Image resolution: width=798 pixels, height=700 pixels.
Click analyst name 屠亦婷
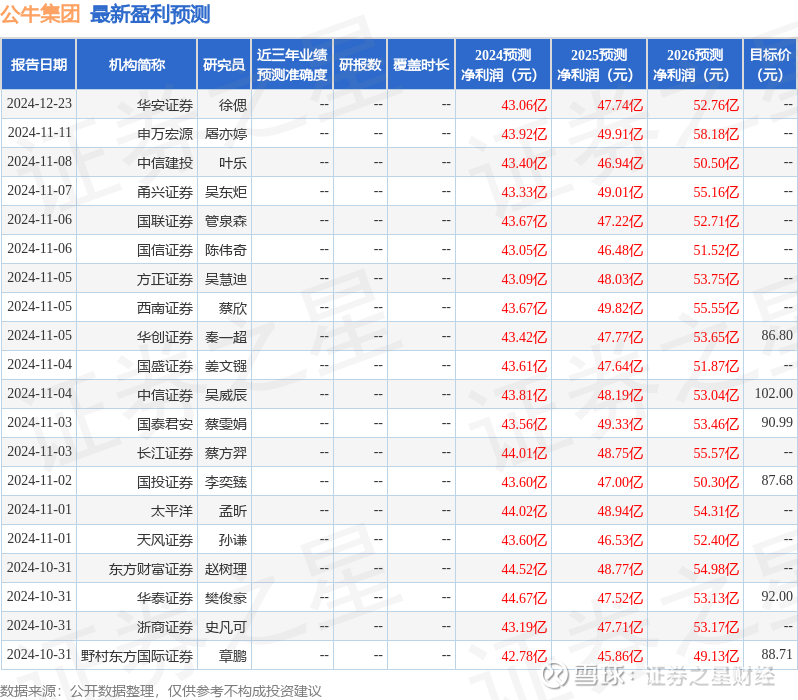click(225, 134)
